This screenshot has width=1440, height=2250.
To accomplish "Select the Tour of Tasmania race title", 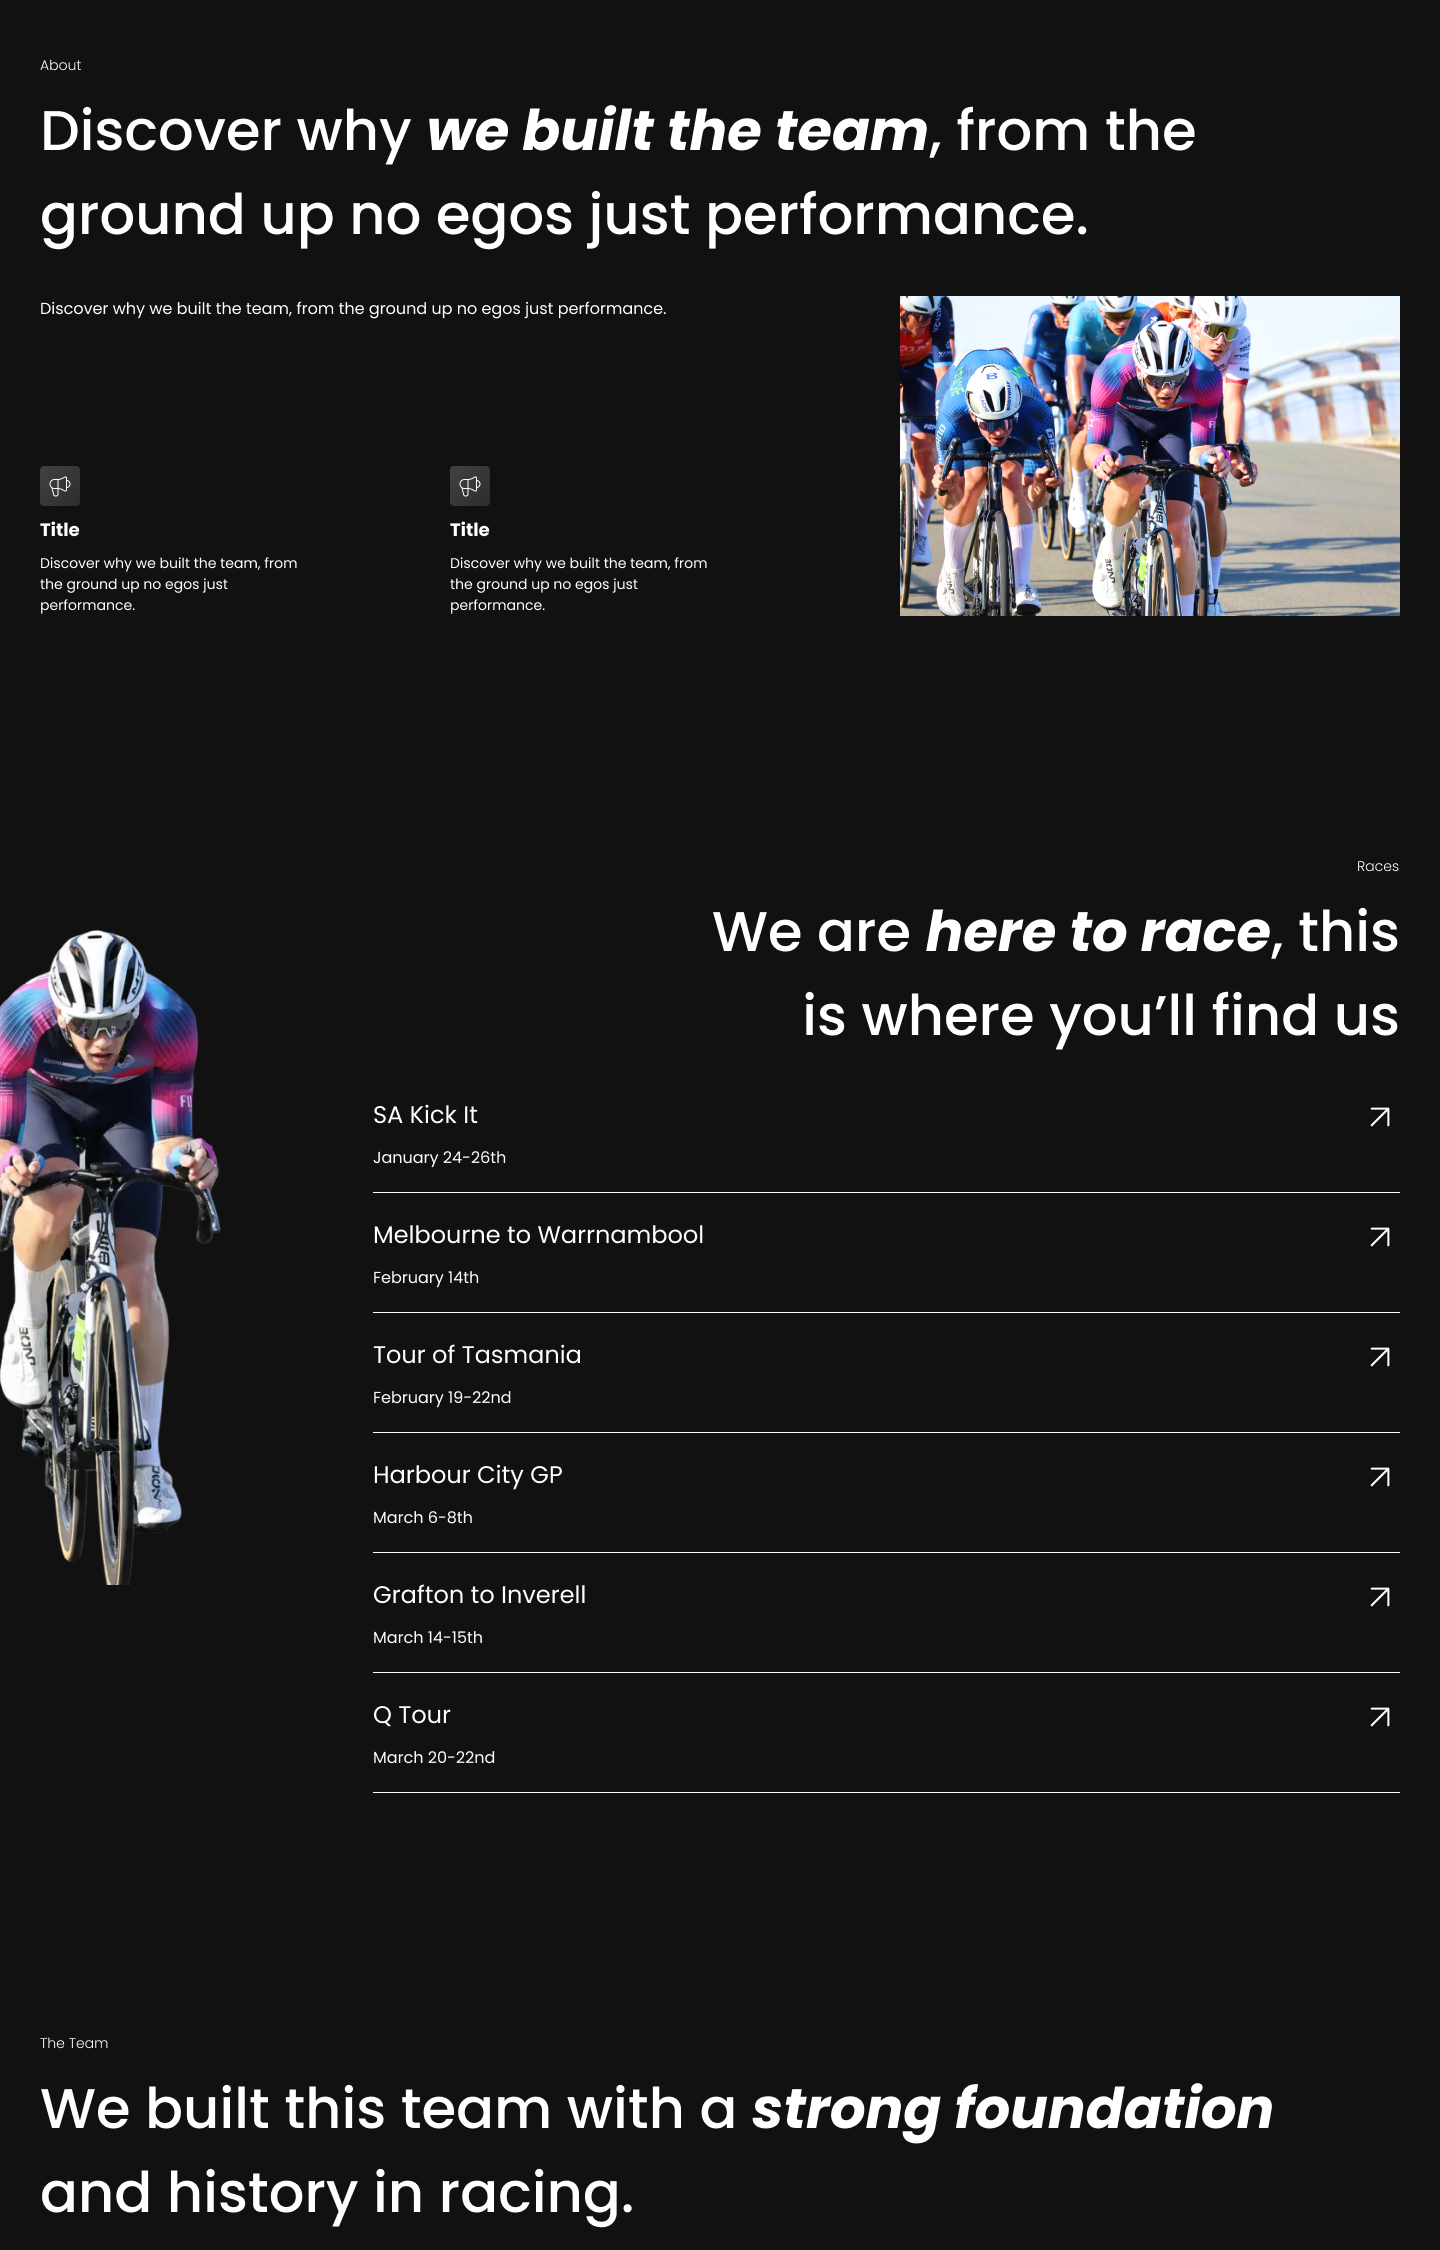I will [x=477, y=1355].
